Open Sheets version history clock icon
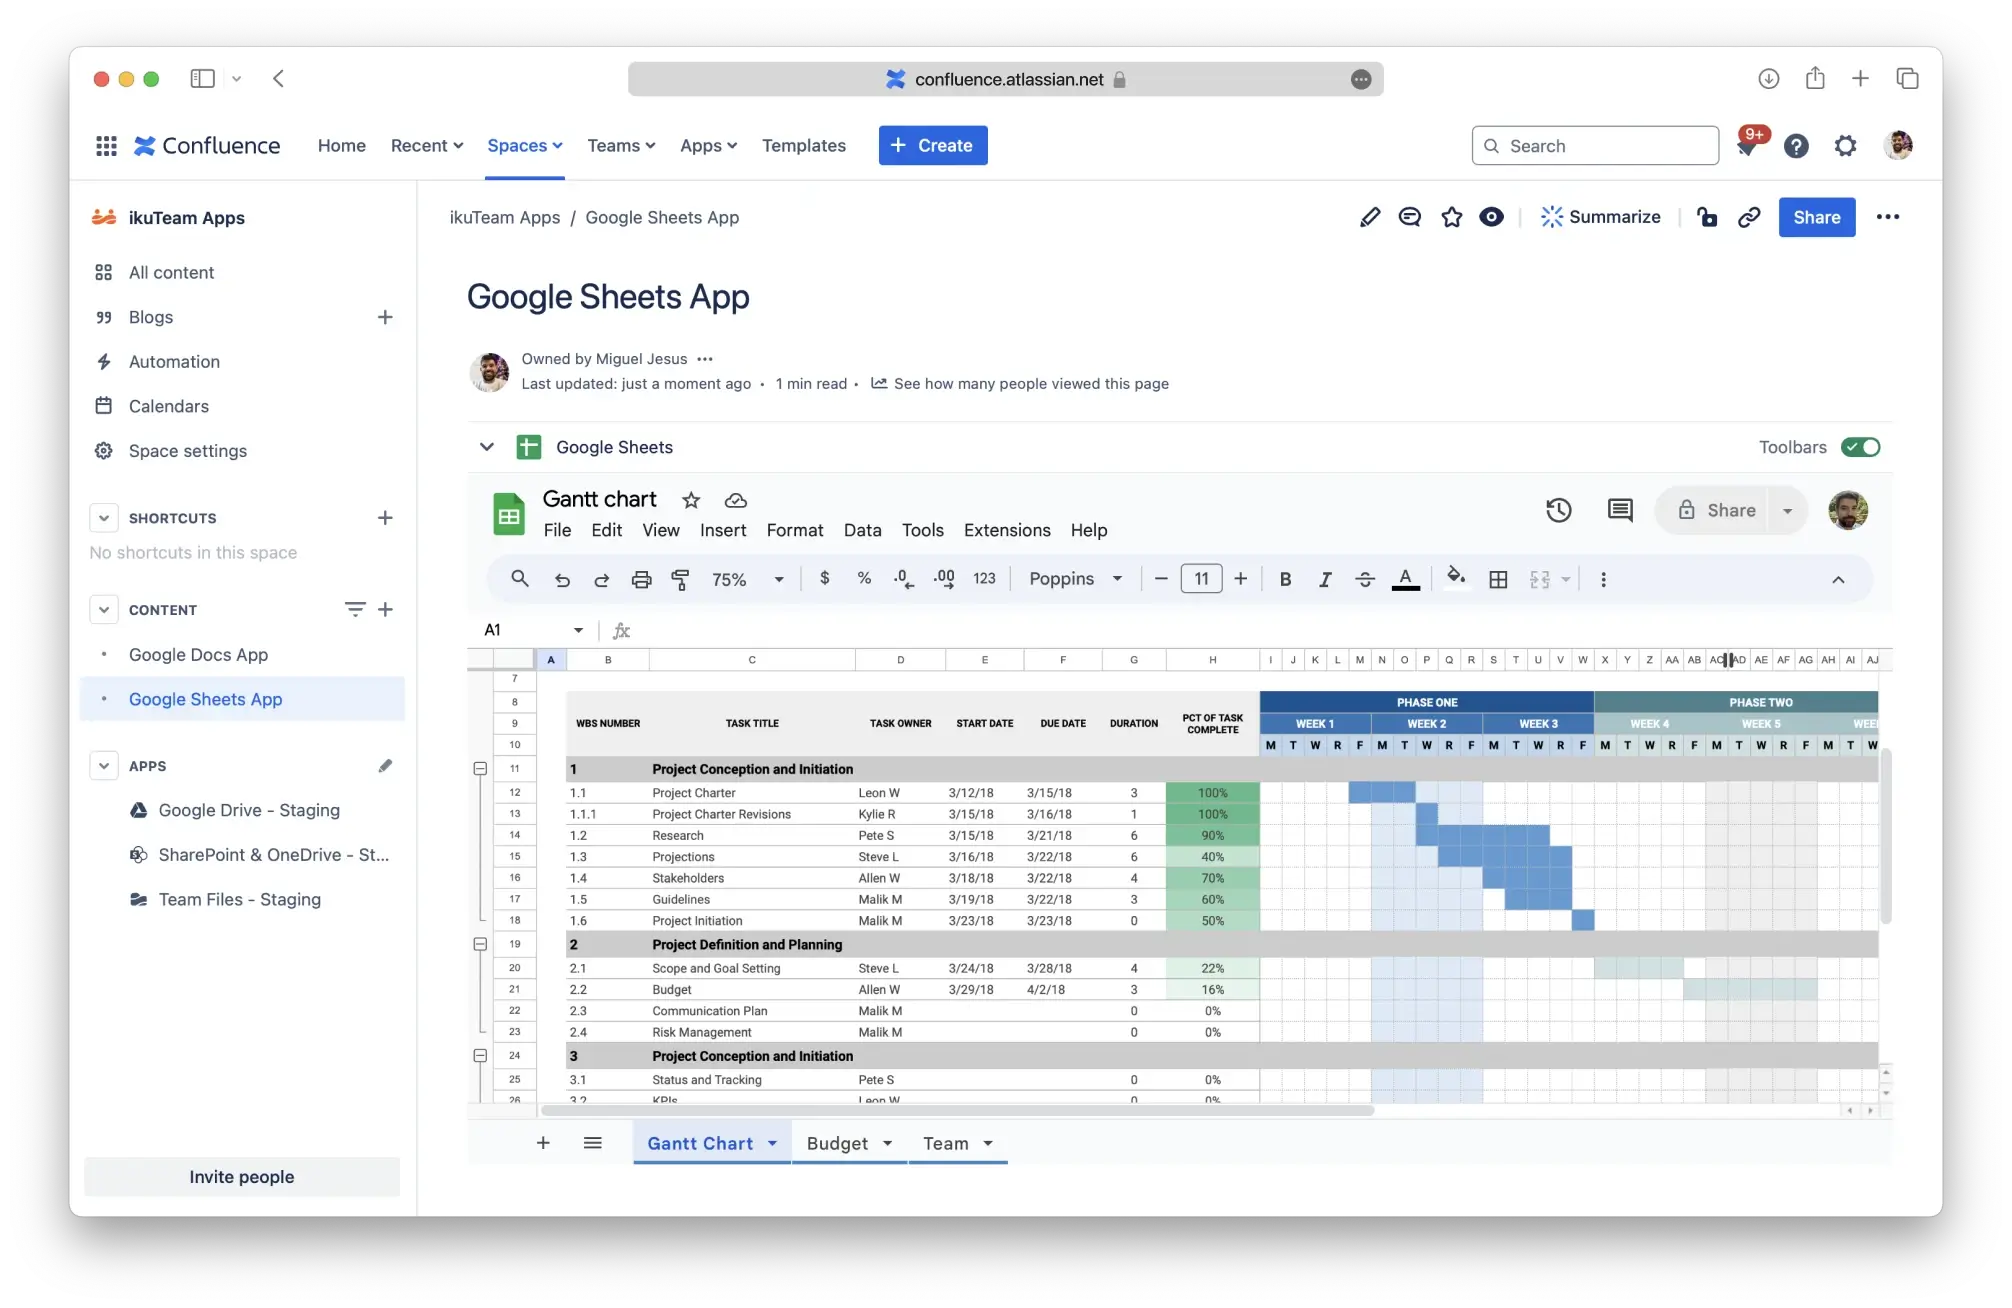Screen dimensions: 2012x1308 click(1559, 510)
